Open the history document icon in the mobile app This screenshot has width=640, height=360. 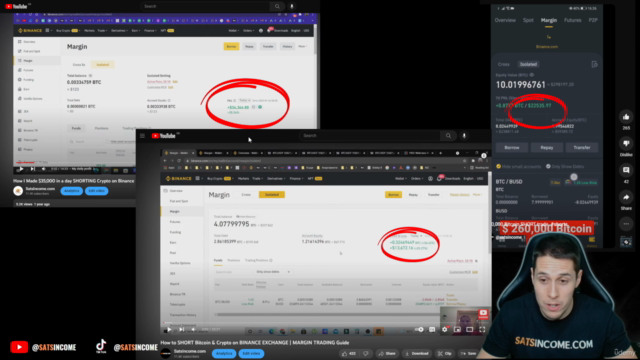tap(594, 64)
